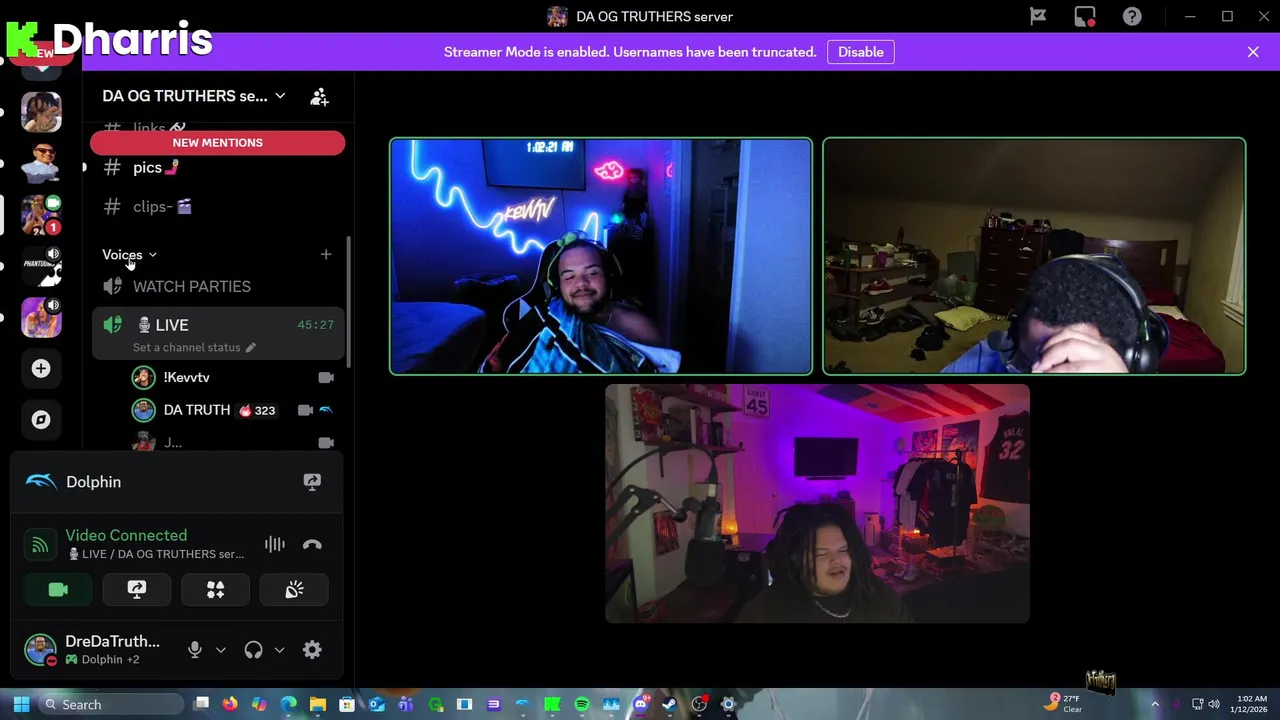The image size is (1280, 720).
Task: Add a channel to the Voices category
Action: tap(326, 254)
